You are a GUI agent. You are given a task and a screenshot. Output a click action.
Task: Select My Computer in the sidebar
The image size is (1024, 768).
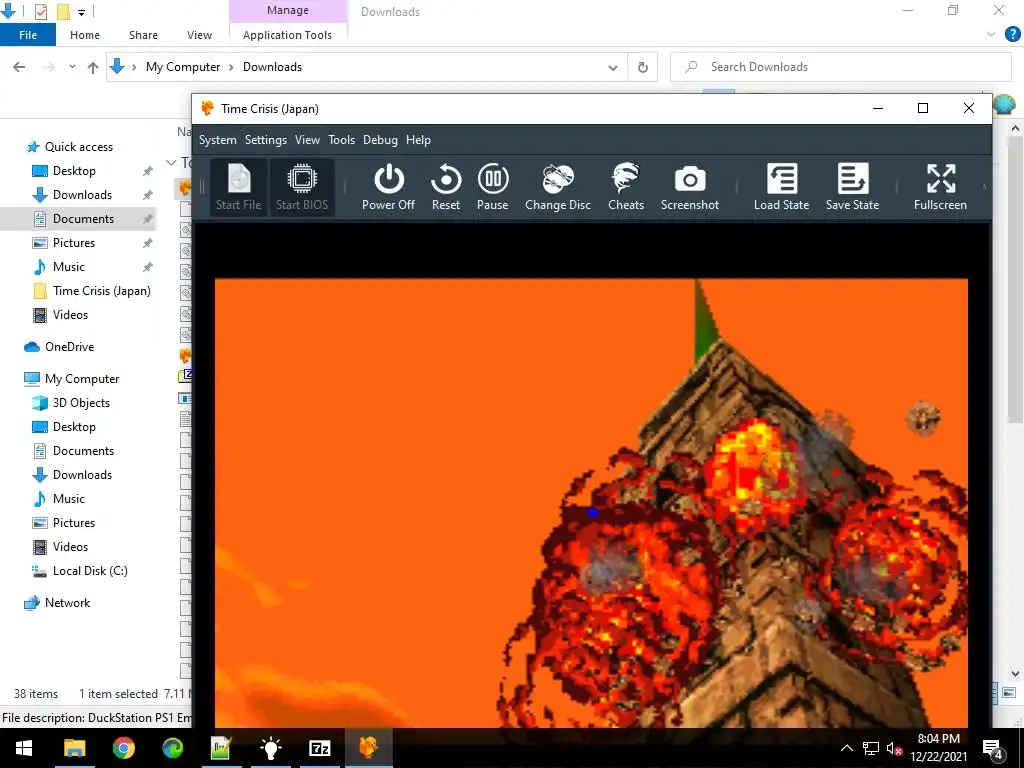(x=82, y=379)
